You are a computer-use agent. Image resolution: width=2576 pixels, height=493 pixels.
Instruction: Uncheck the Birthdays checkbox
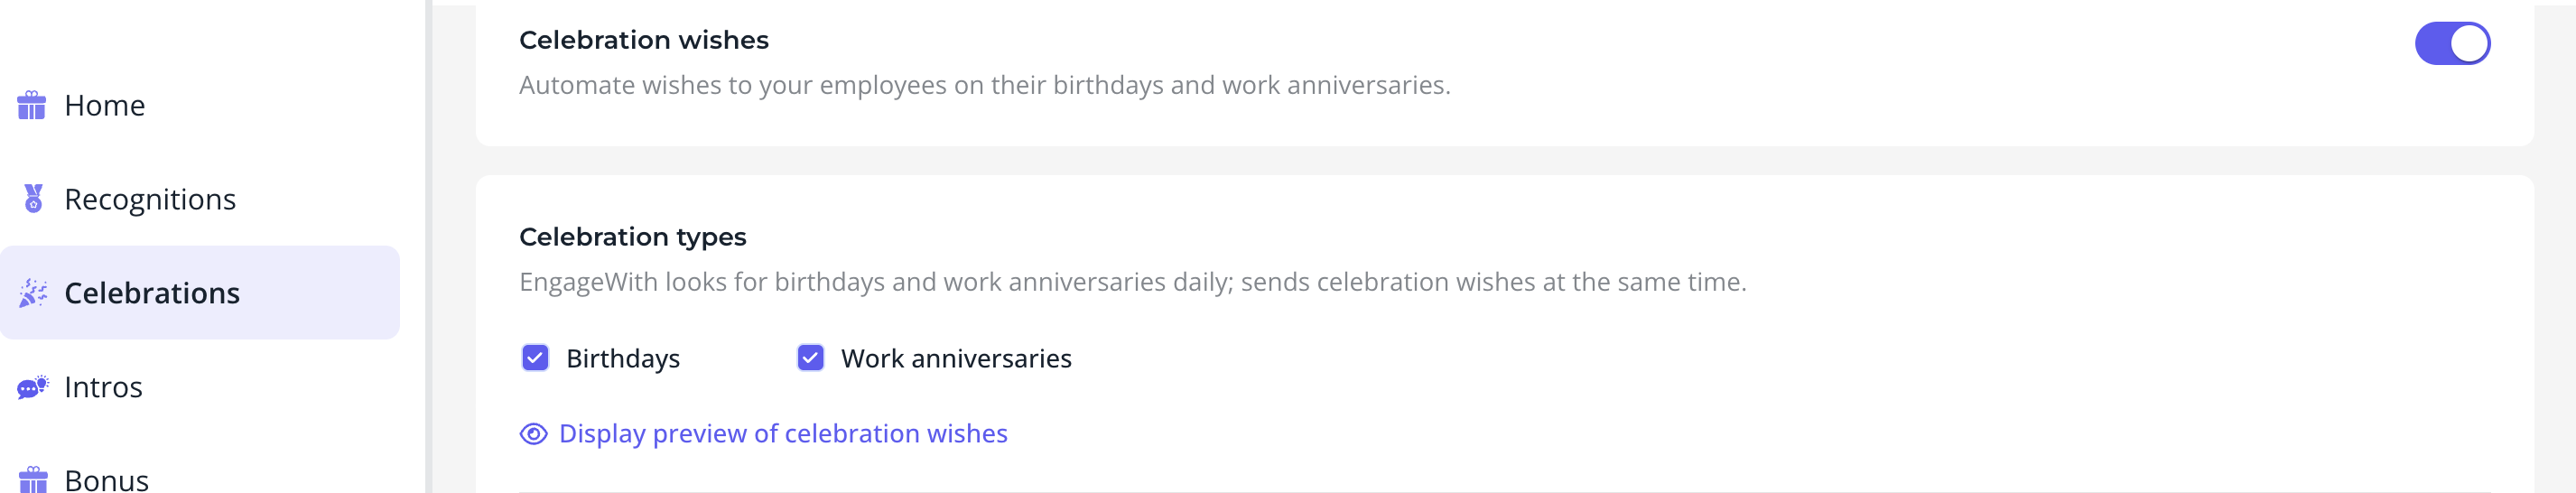click(x=535, y=358)
